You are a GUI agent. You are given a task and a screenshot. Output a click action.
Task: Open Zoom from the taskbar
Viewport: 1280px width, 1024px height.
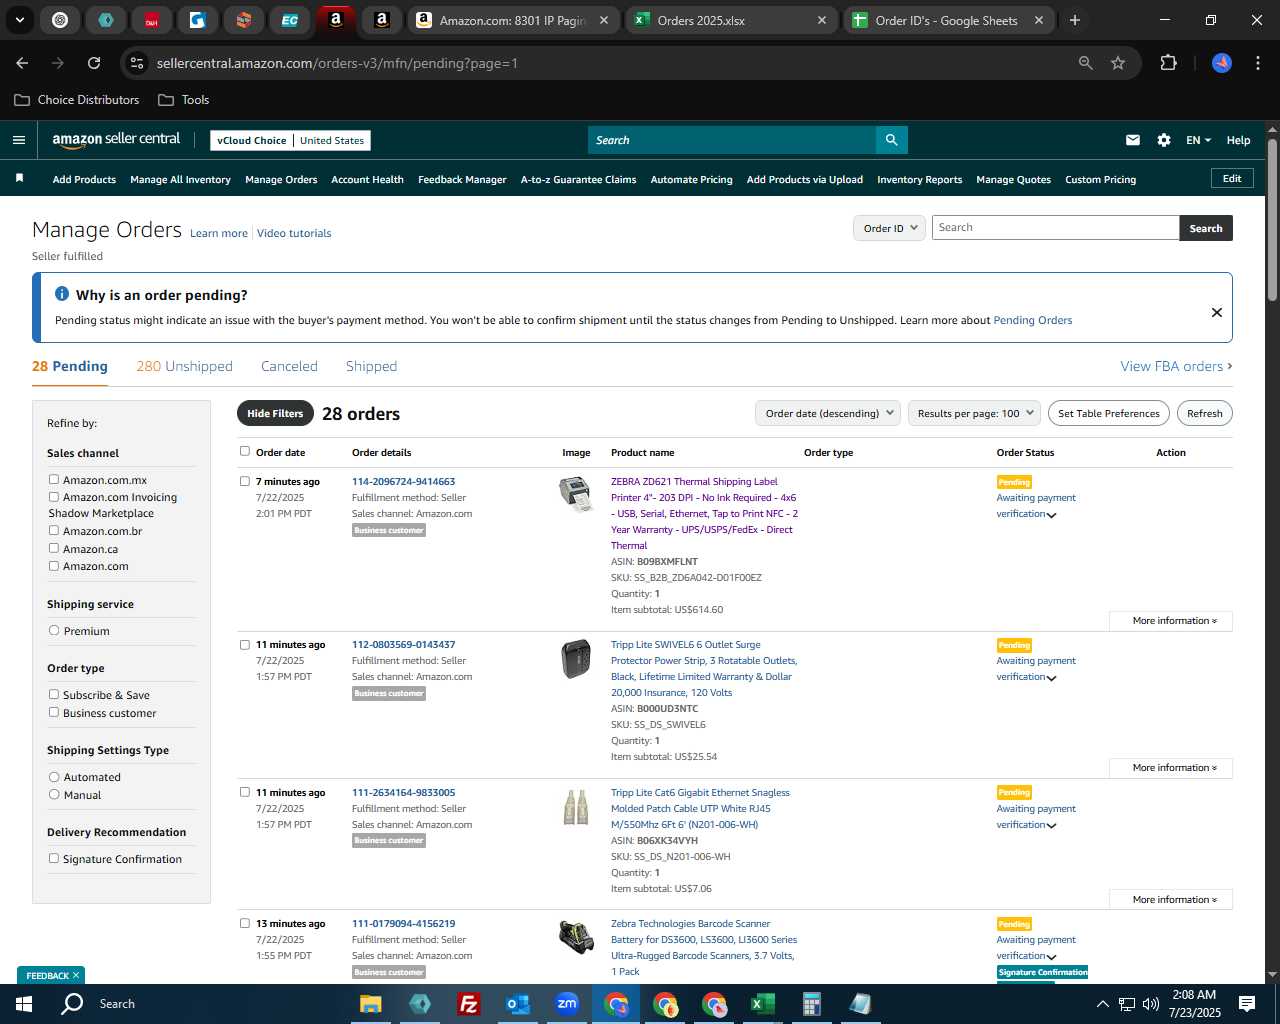(567, 1004)
